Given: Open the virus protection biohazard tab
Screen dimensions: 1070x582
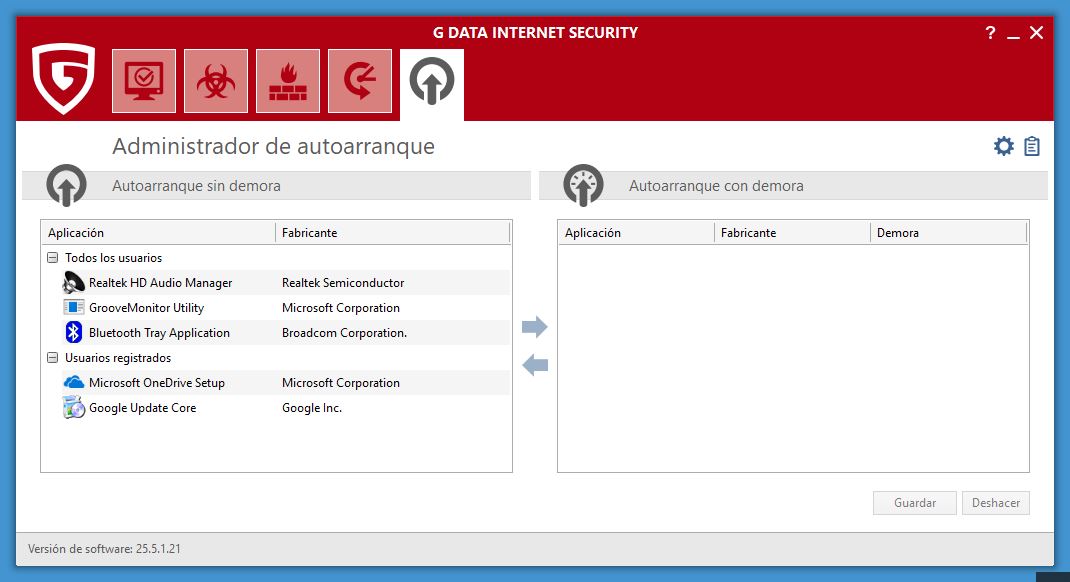Looking at the screenshot, I should pyautogui.click(x=216, y=81).
